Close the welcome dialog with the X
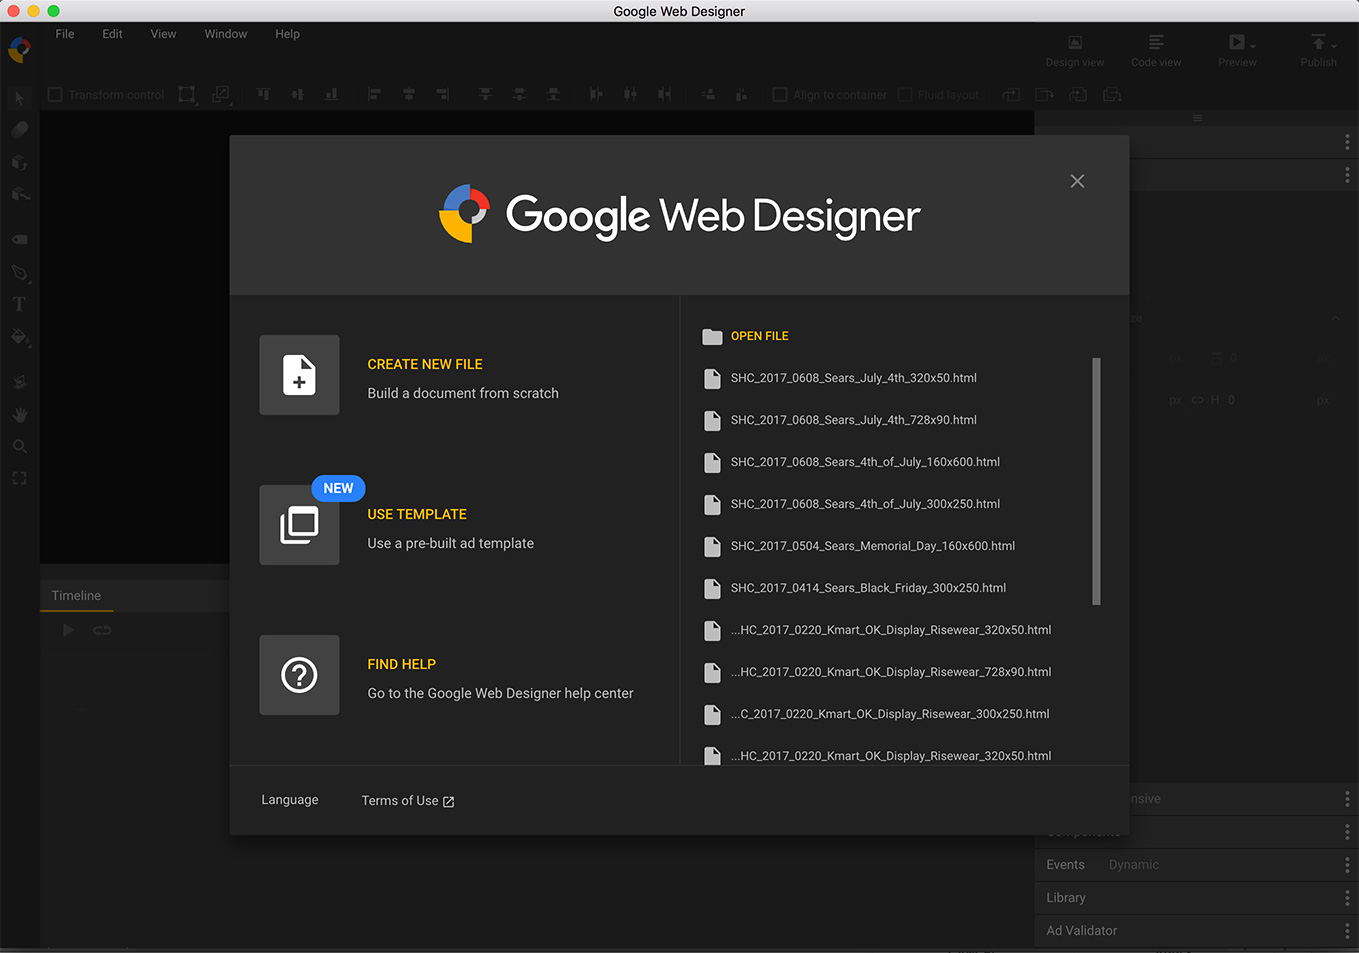1359x953 pixels. click(x=1077, y=181)
